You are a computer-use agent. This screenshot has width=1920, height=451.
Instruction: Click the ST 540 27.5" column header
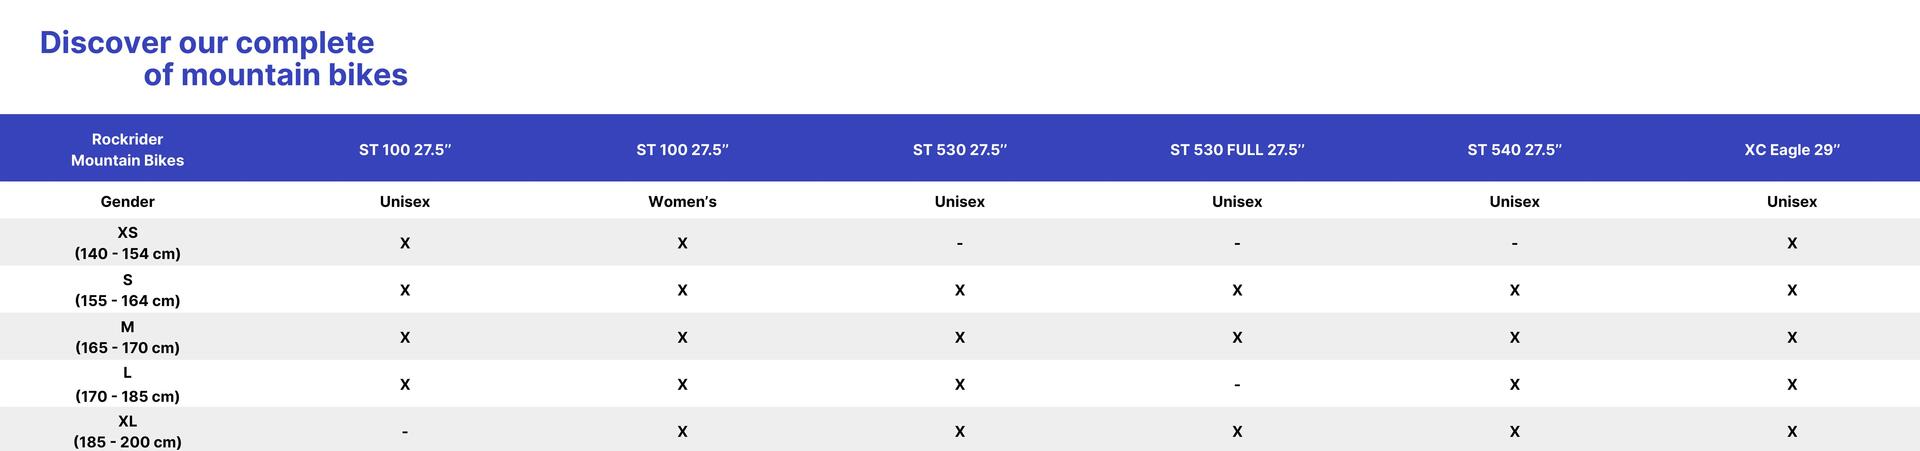click(1514, 149)
